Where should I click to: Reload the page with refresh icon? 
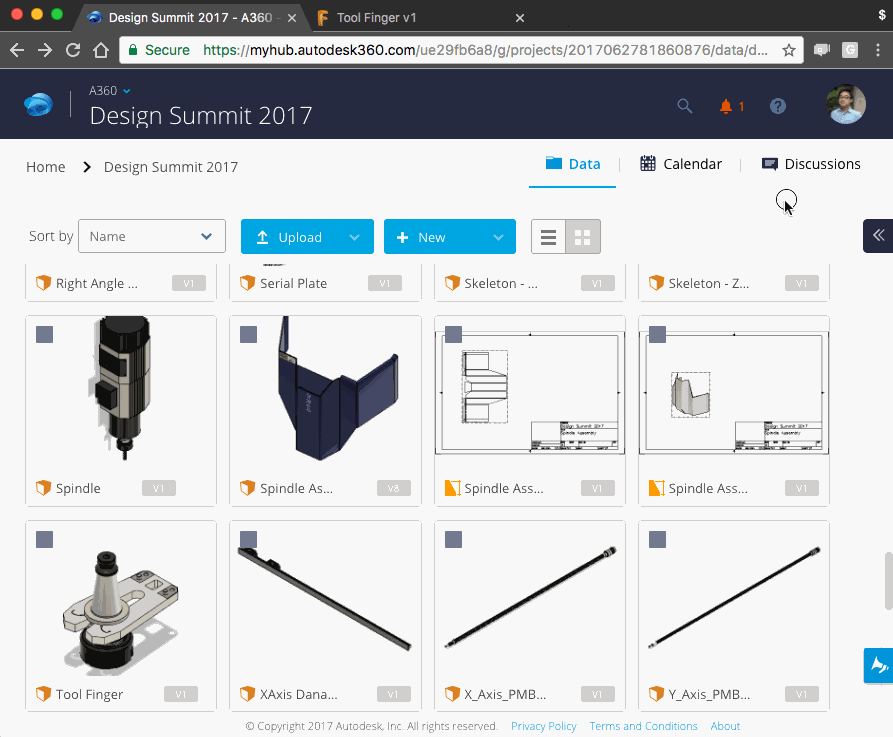[73, 50]
